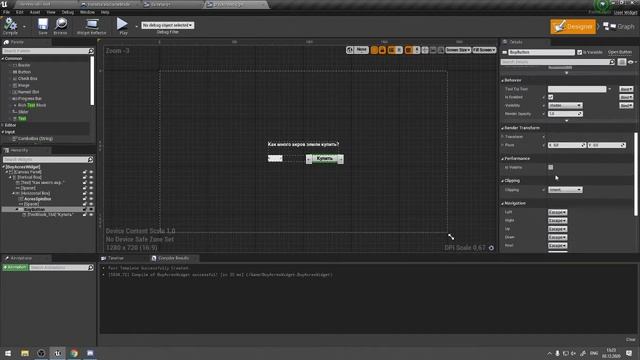Collapse BuyButton node in hierarchy

(17, 209)
